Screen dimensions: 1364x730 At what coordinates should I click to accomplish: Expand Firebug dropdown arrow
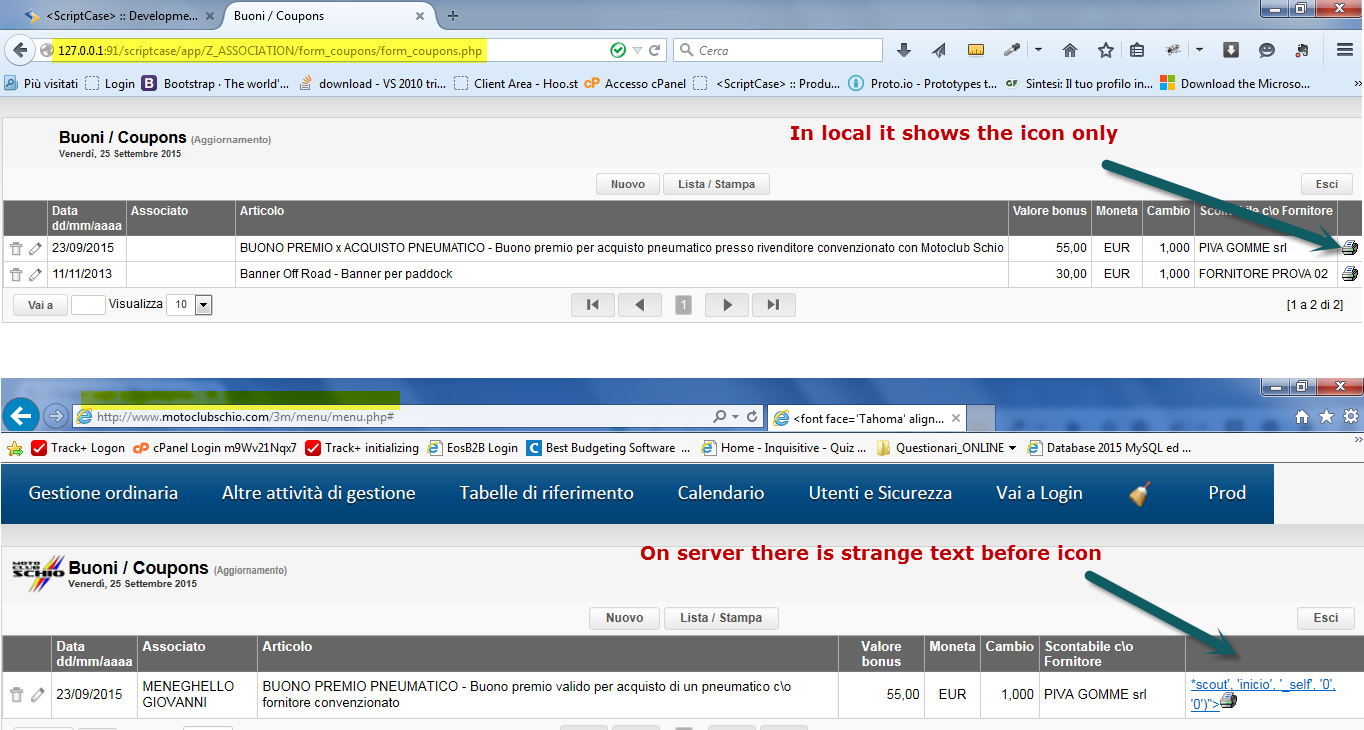[x=1199, y=50]
